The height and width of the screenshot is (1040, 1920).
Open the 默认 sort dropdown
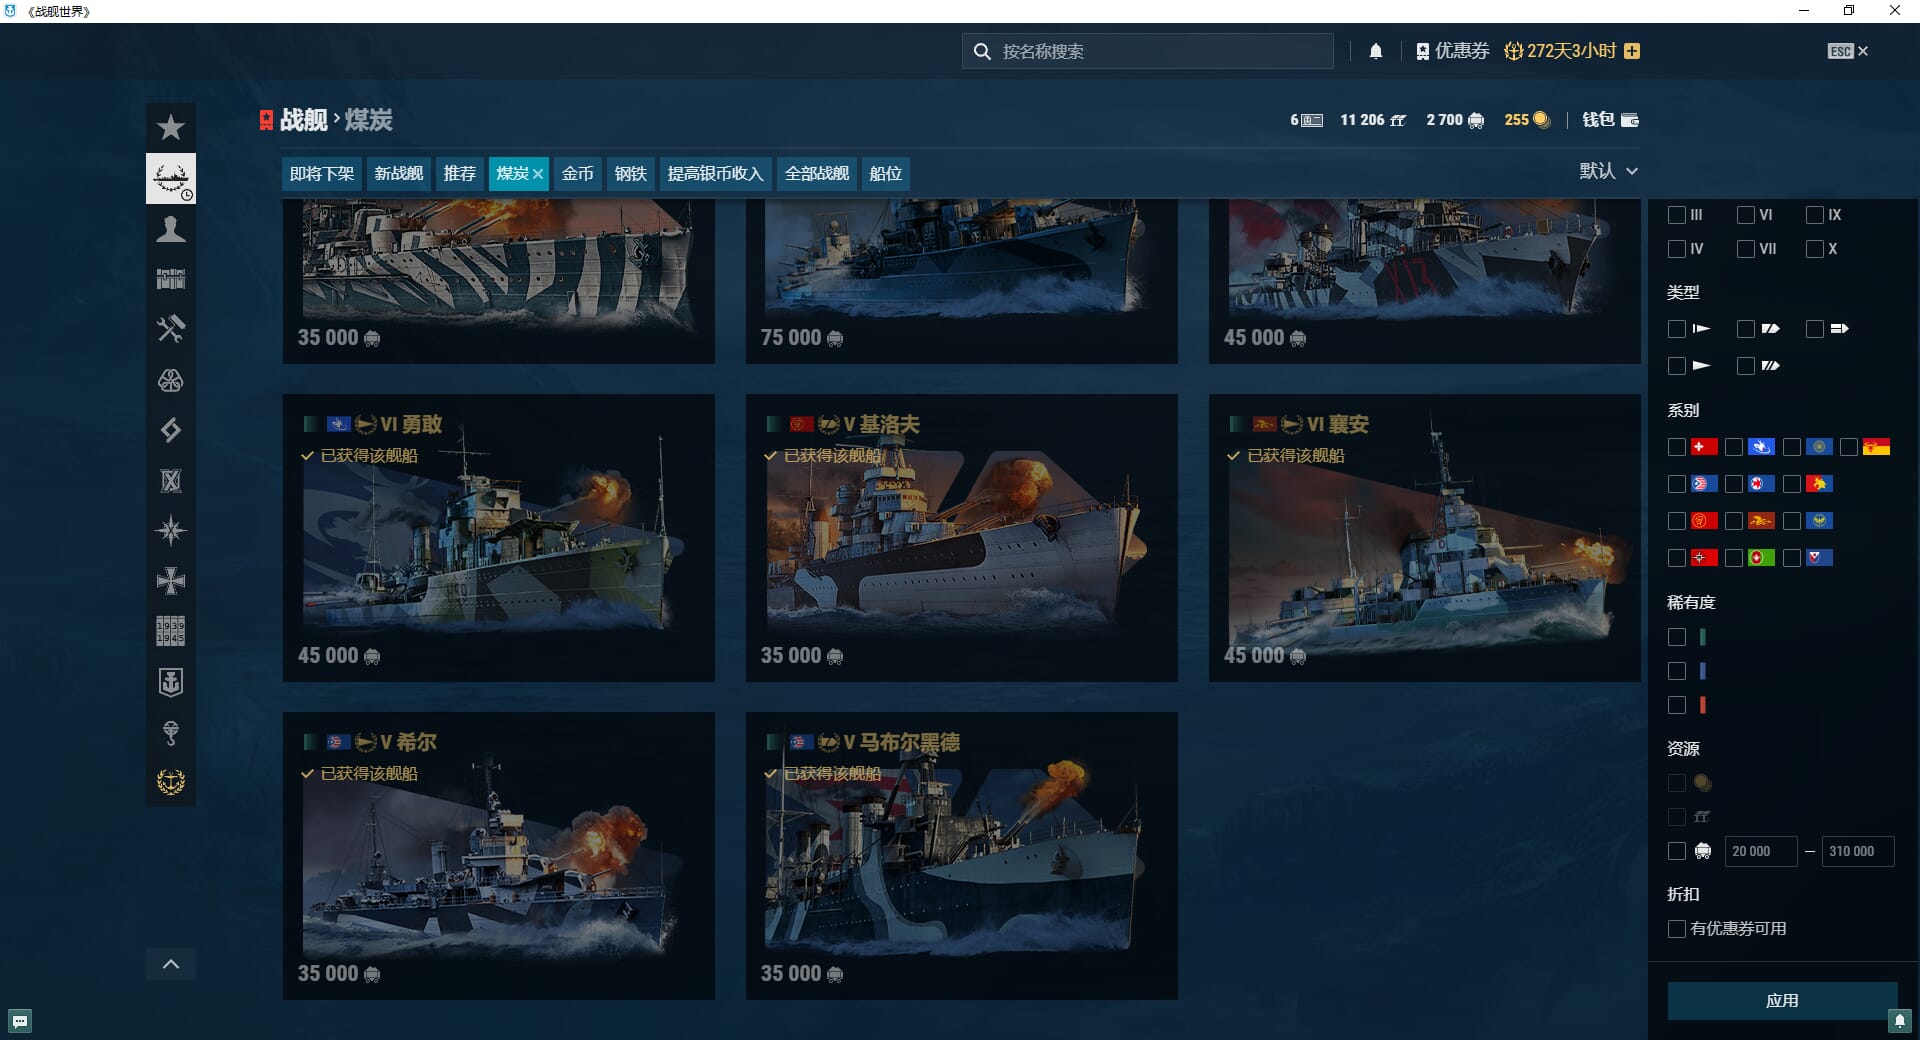click(x=1608, y=171)
